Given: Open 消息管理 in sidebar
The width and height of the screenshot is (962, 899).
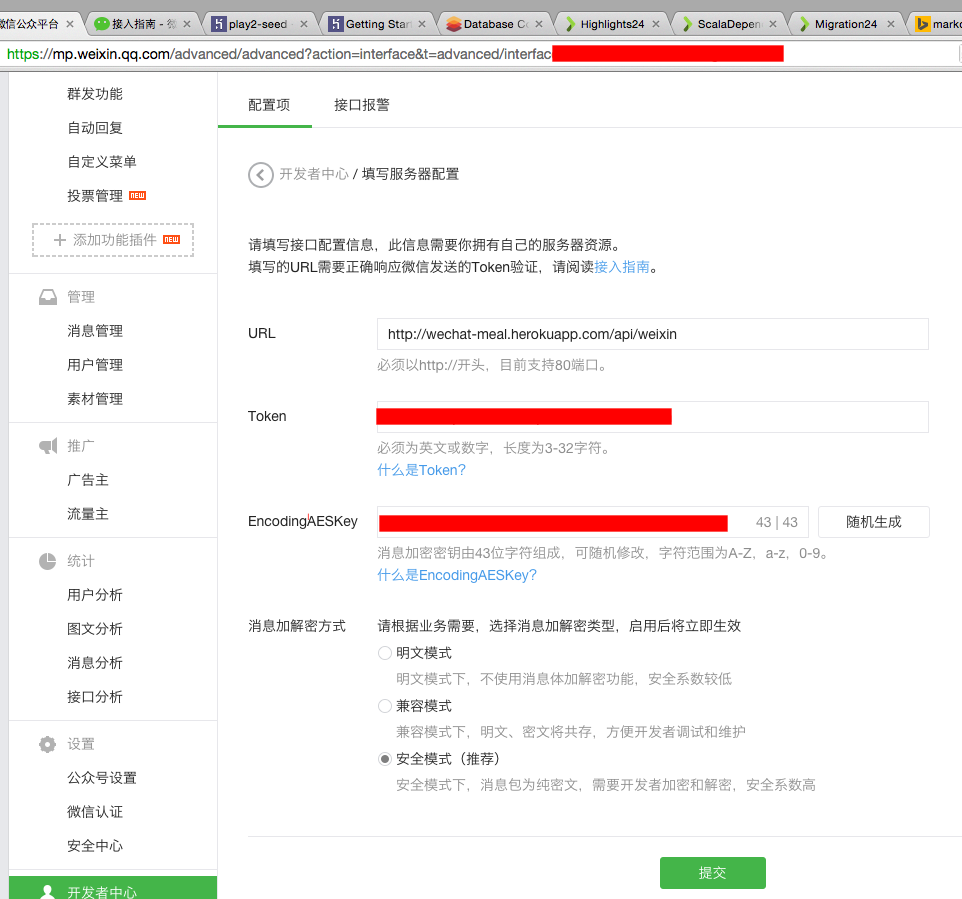Looking at the screenshot, I should (95, 331).
